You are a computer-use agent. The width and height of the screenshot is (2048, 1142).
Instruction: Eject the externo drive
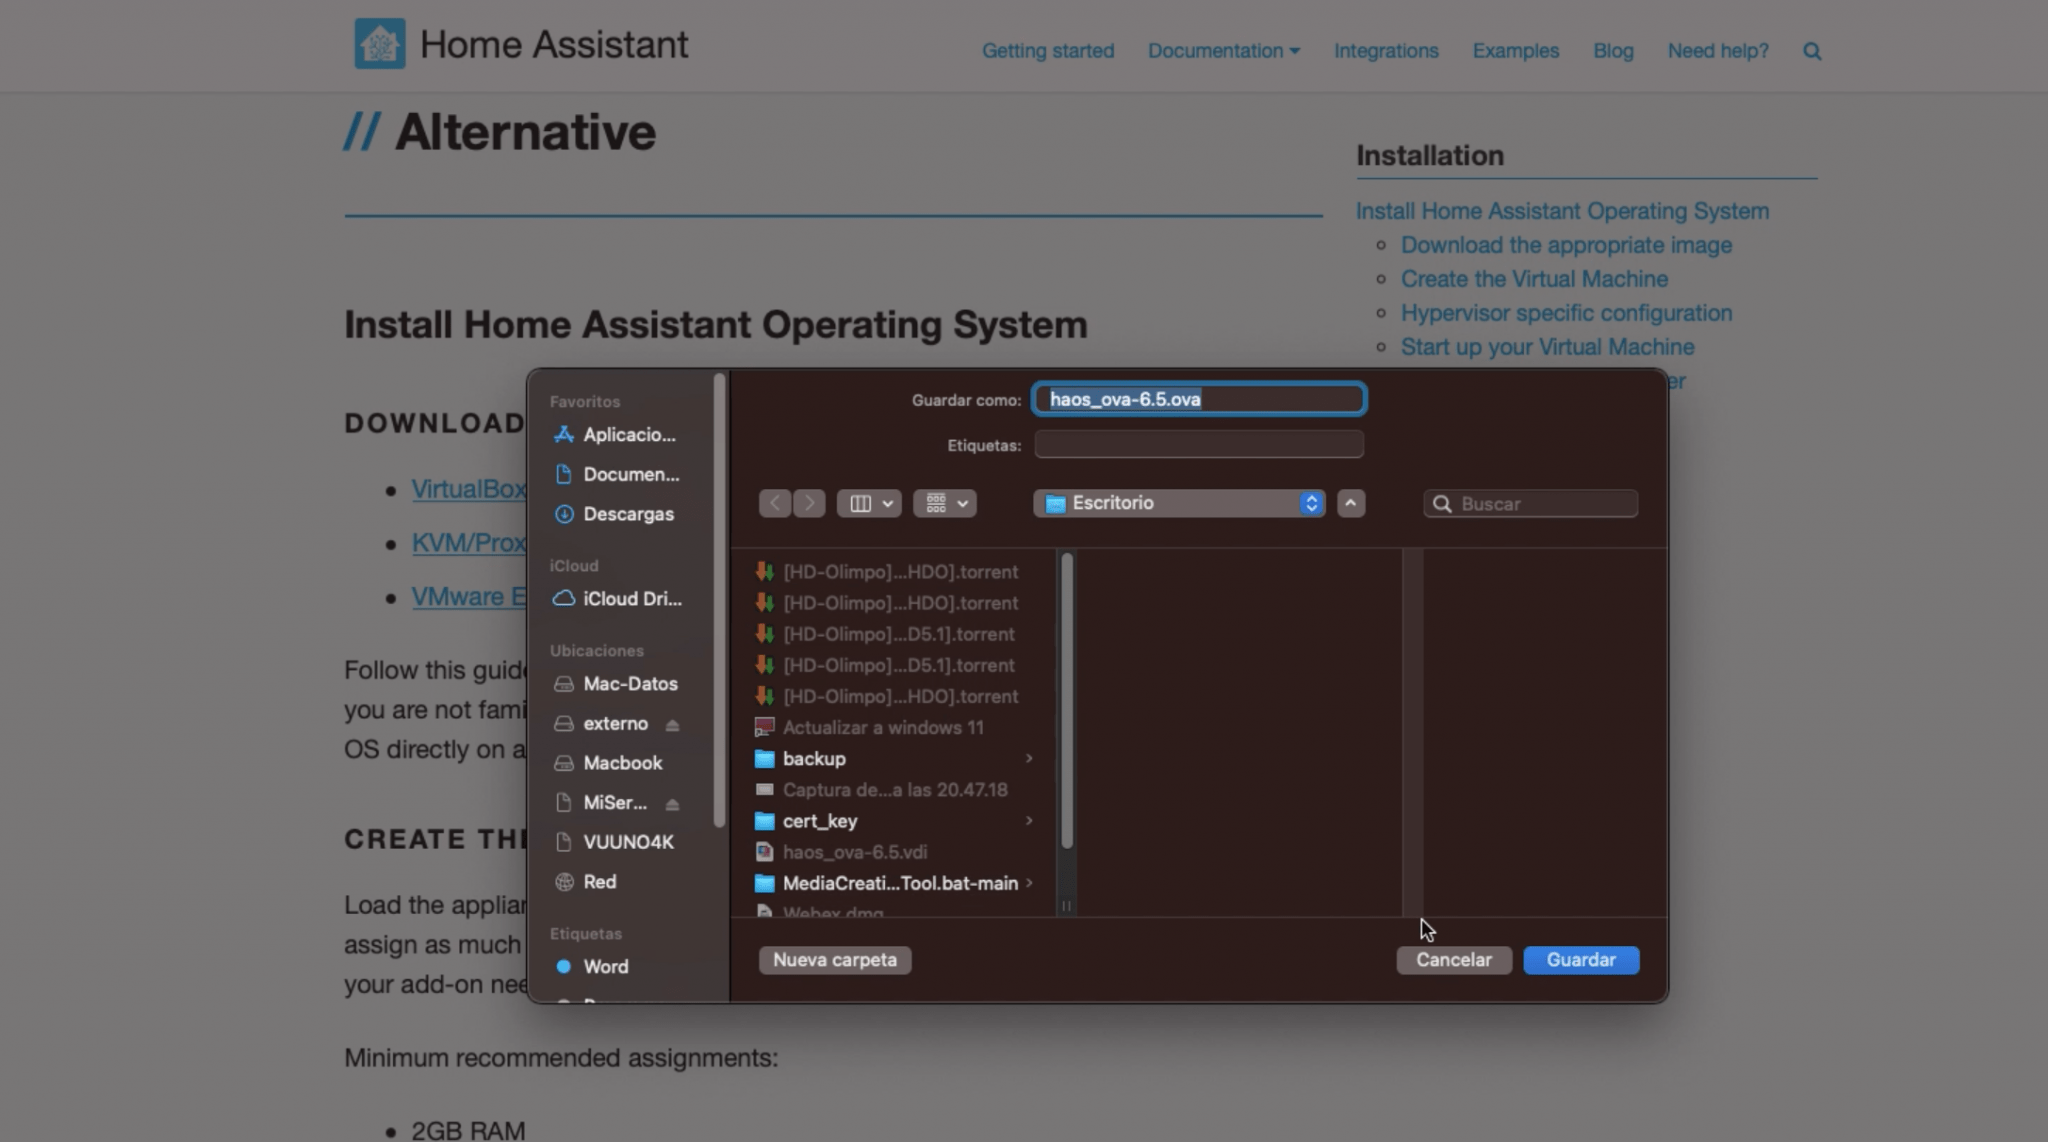pyautogui.click(x=672, y=723)
